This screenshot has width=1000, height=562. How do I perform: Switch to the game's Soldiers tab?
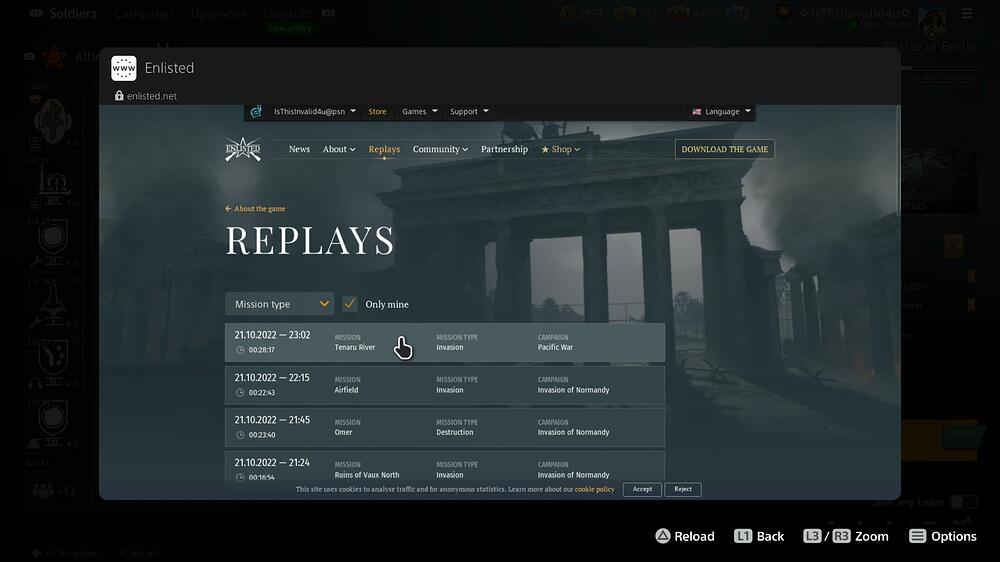(73, 13)
